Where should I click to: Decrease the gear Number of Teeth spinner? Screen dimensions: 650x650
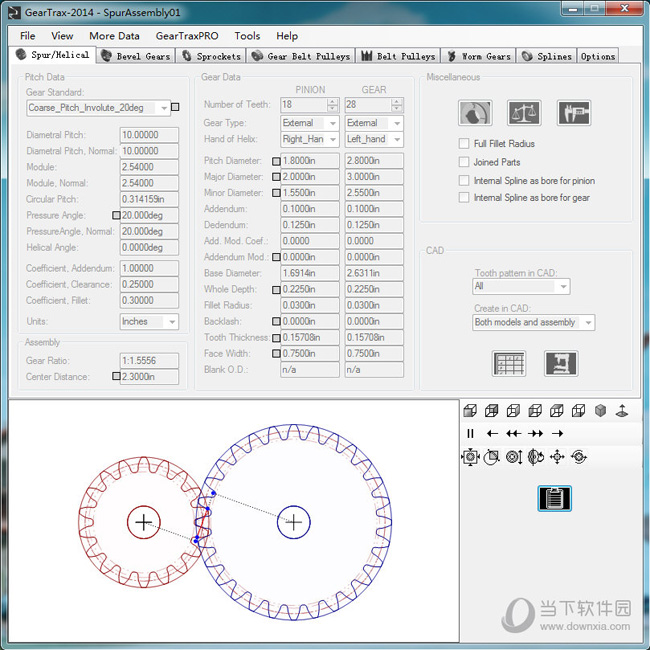397,108
